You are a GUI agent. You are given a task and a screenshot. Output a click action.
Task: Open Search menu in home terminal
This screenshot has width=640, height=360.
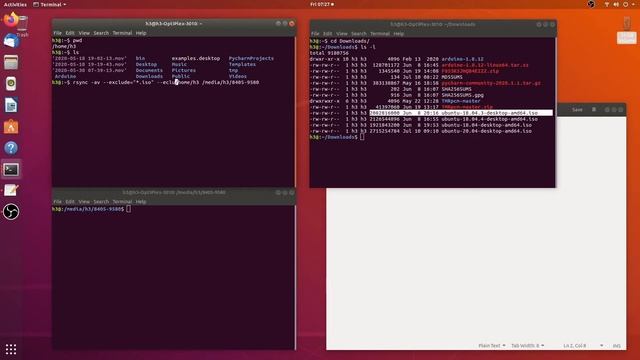(x=101, y=33)
